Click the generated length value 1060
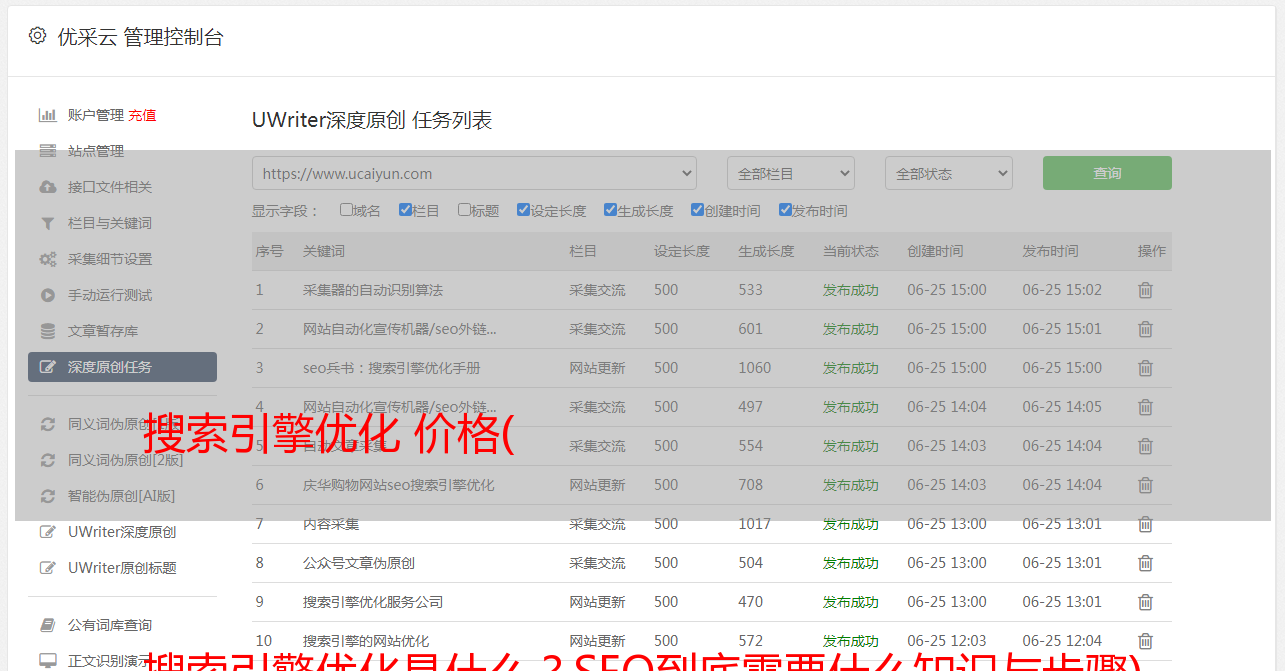 point(755,368)
